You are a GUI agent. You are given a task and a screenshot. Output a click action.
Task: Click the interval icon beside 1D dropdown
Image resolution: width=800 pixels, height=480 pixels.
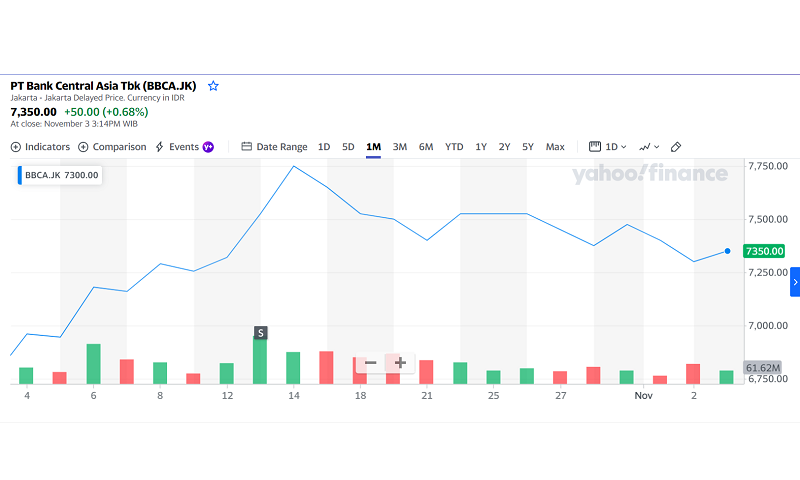tap(595, 147)
